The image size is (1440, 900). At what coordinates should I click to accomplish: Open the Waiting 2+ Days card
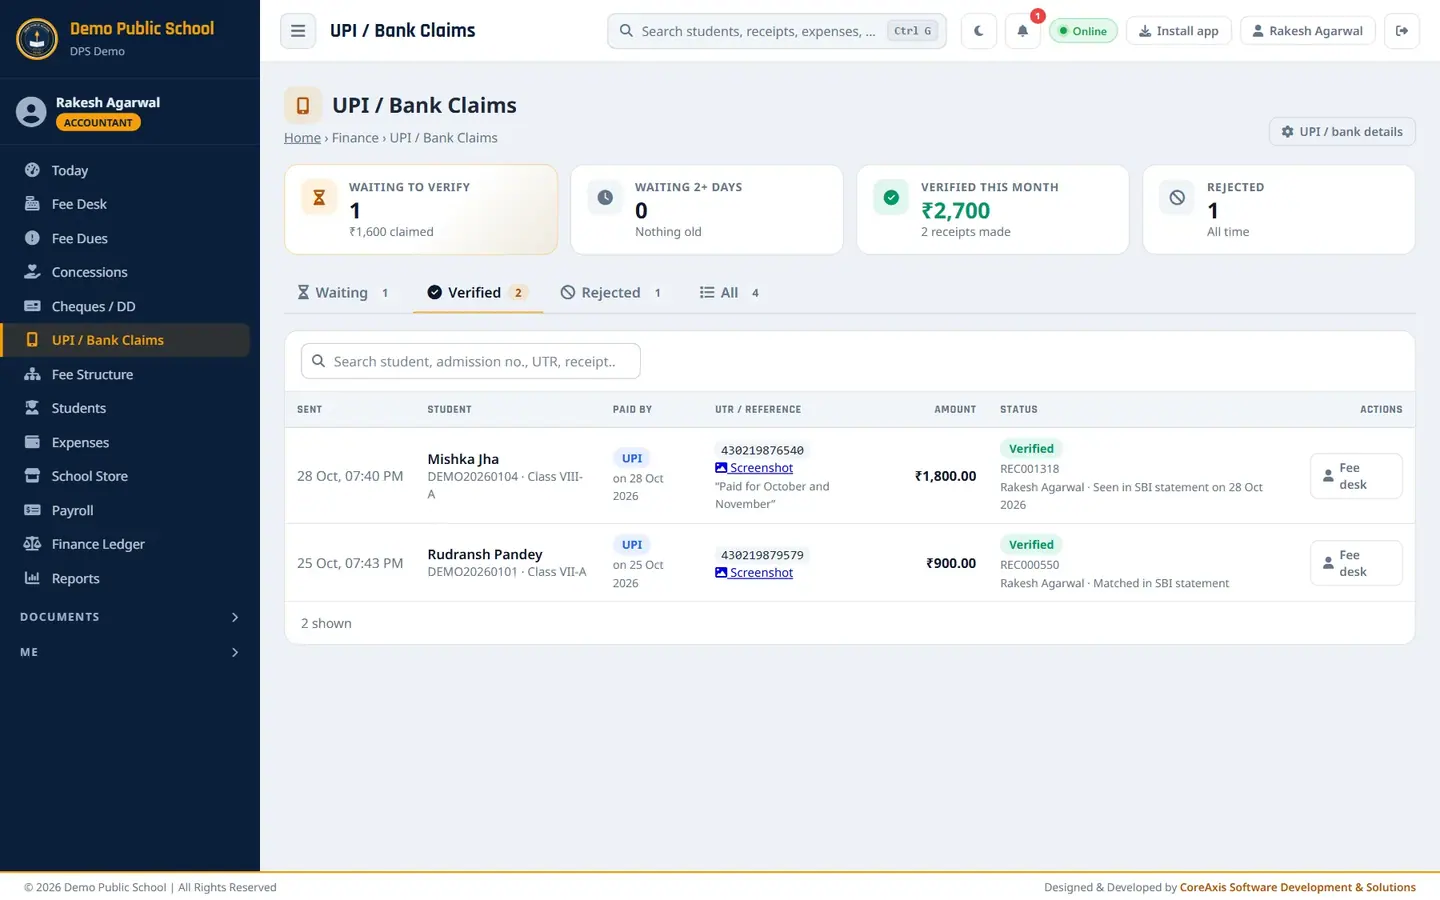coord(707,210)
